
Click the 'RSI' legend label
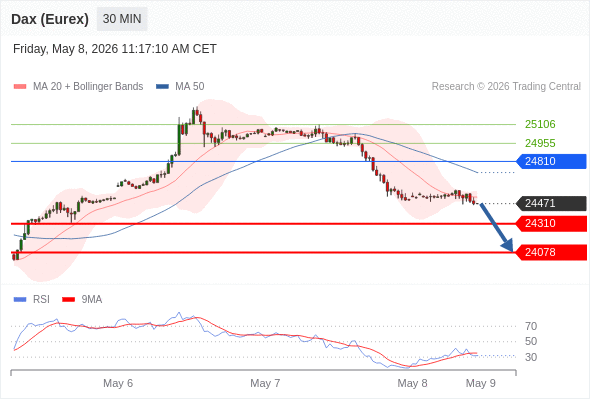(x=41, y=300)
